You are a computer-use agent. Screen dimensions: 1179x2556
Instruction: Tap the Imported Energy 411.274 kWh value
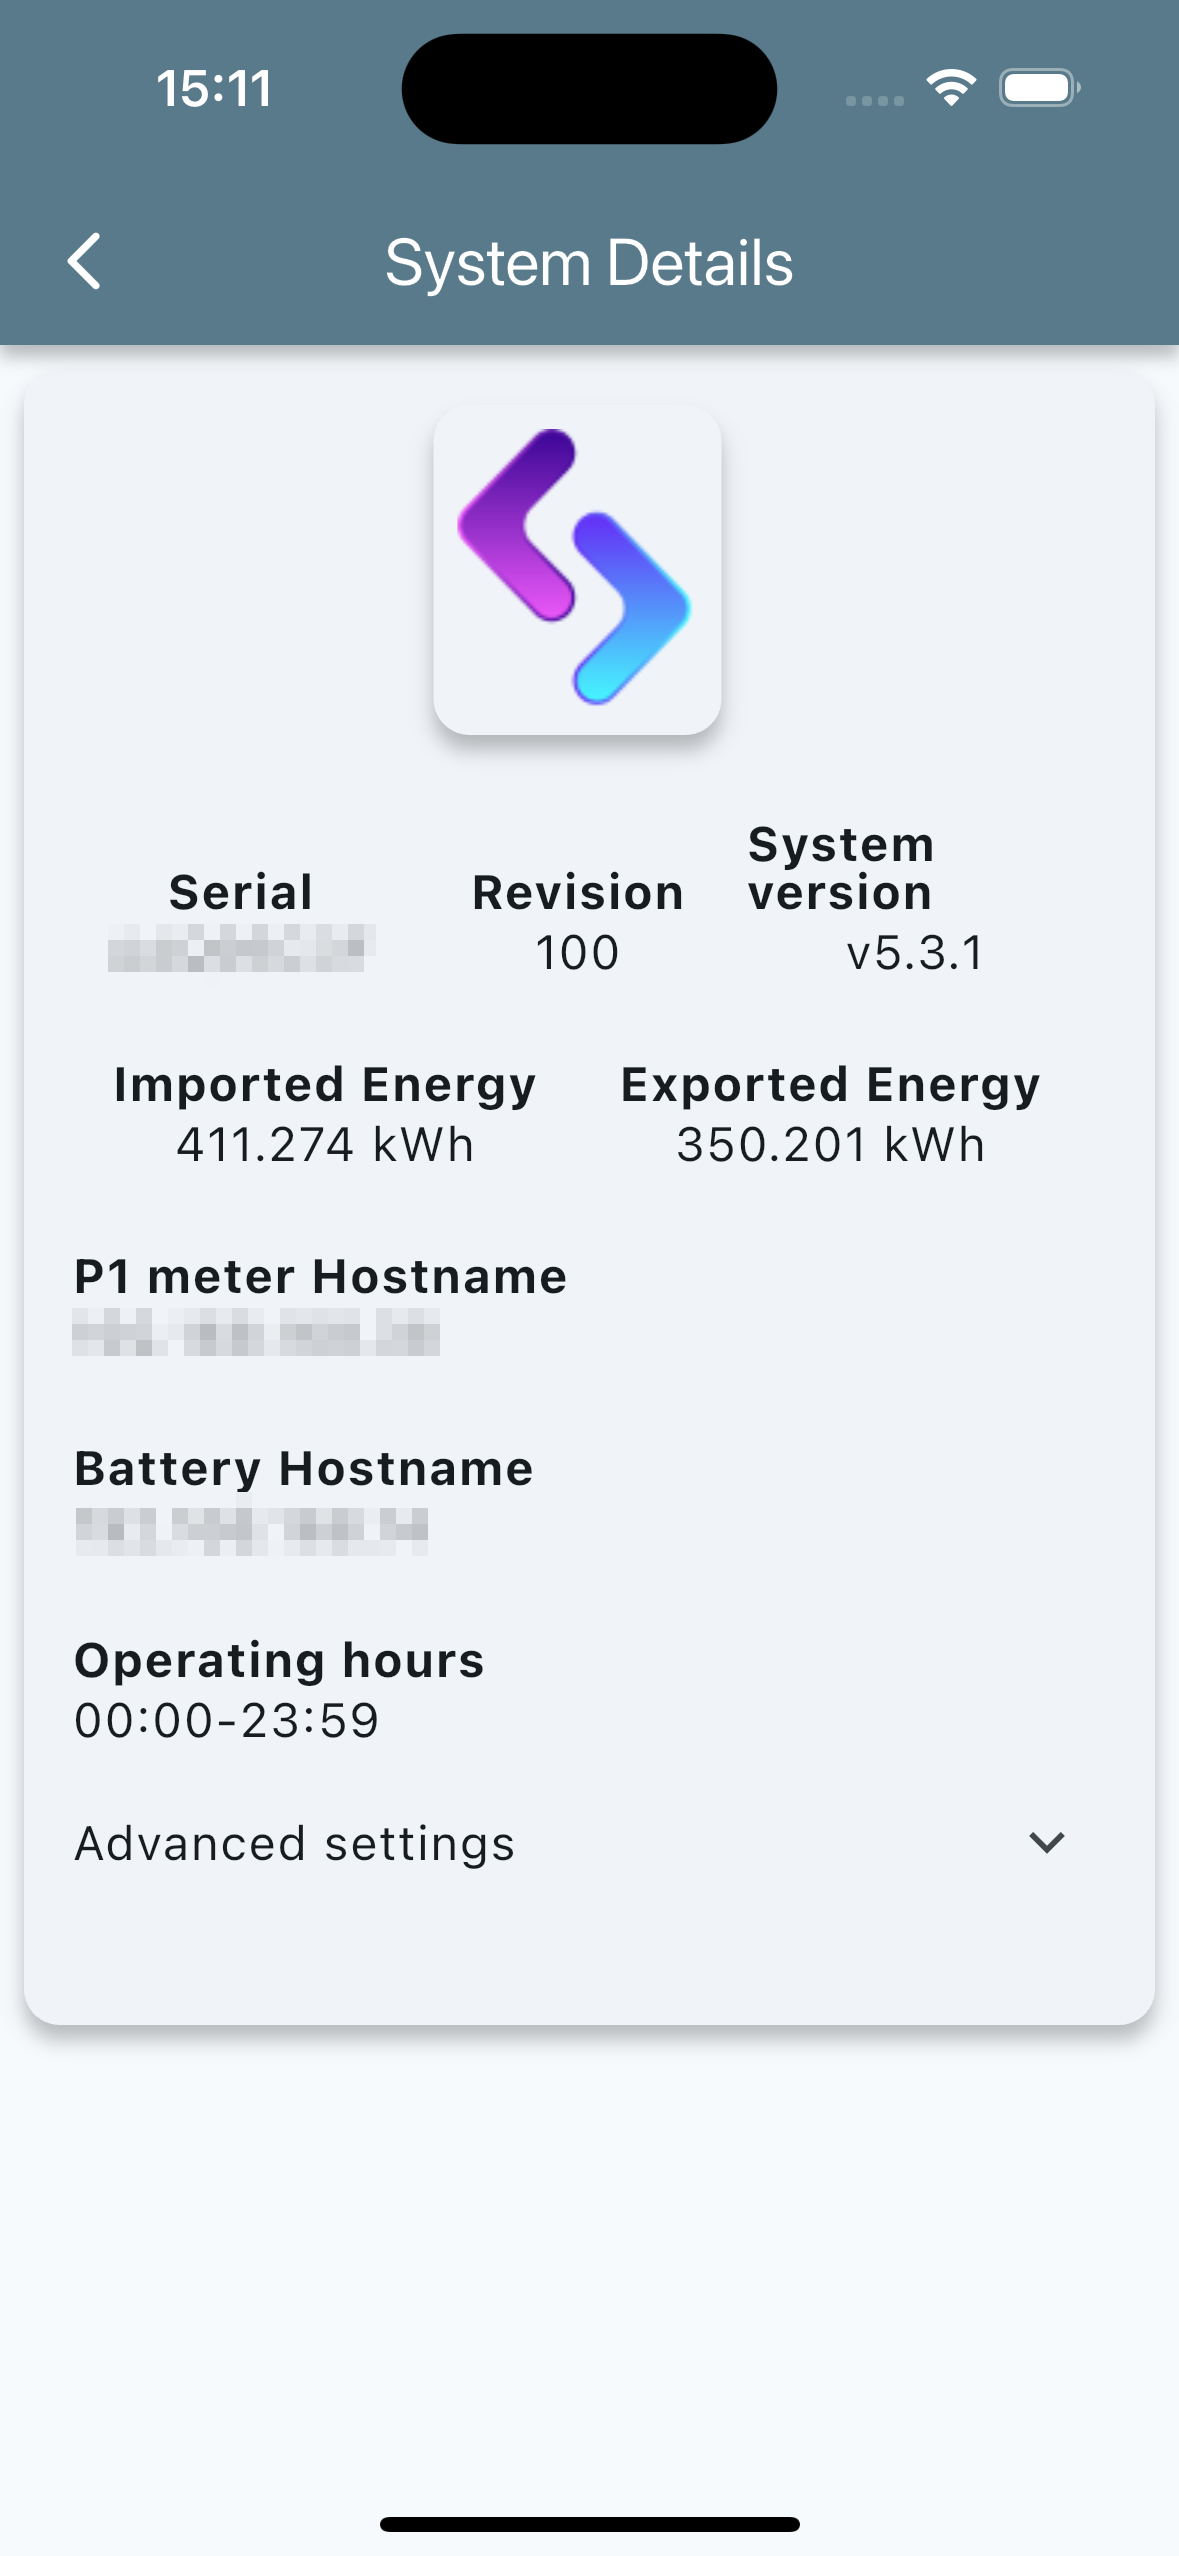(x=325, y=1144)
